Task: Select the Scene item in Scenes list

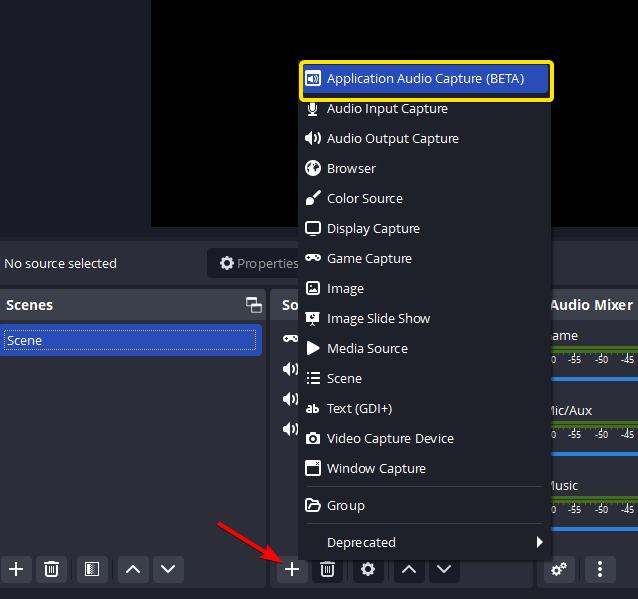Action: point(130,341)
